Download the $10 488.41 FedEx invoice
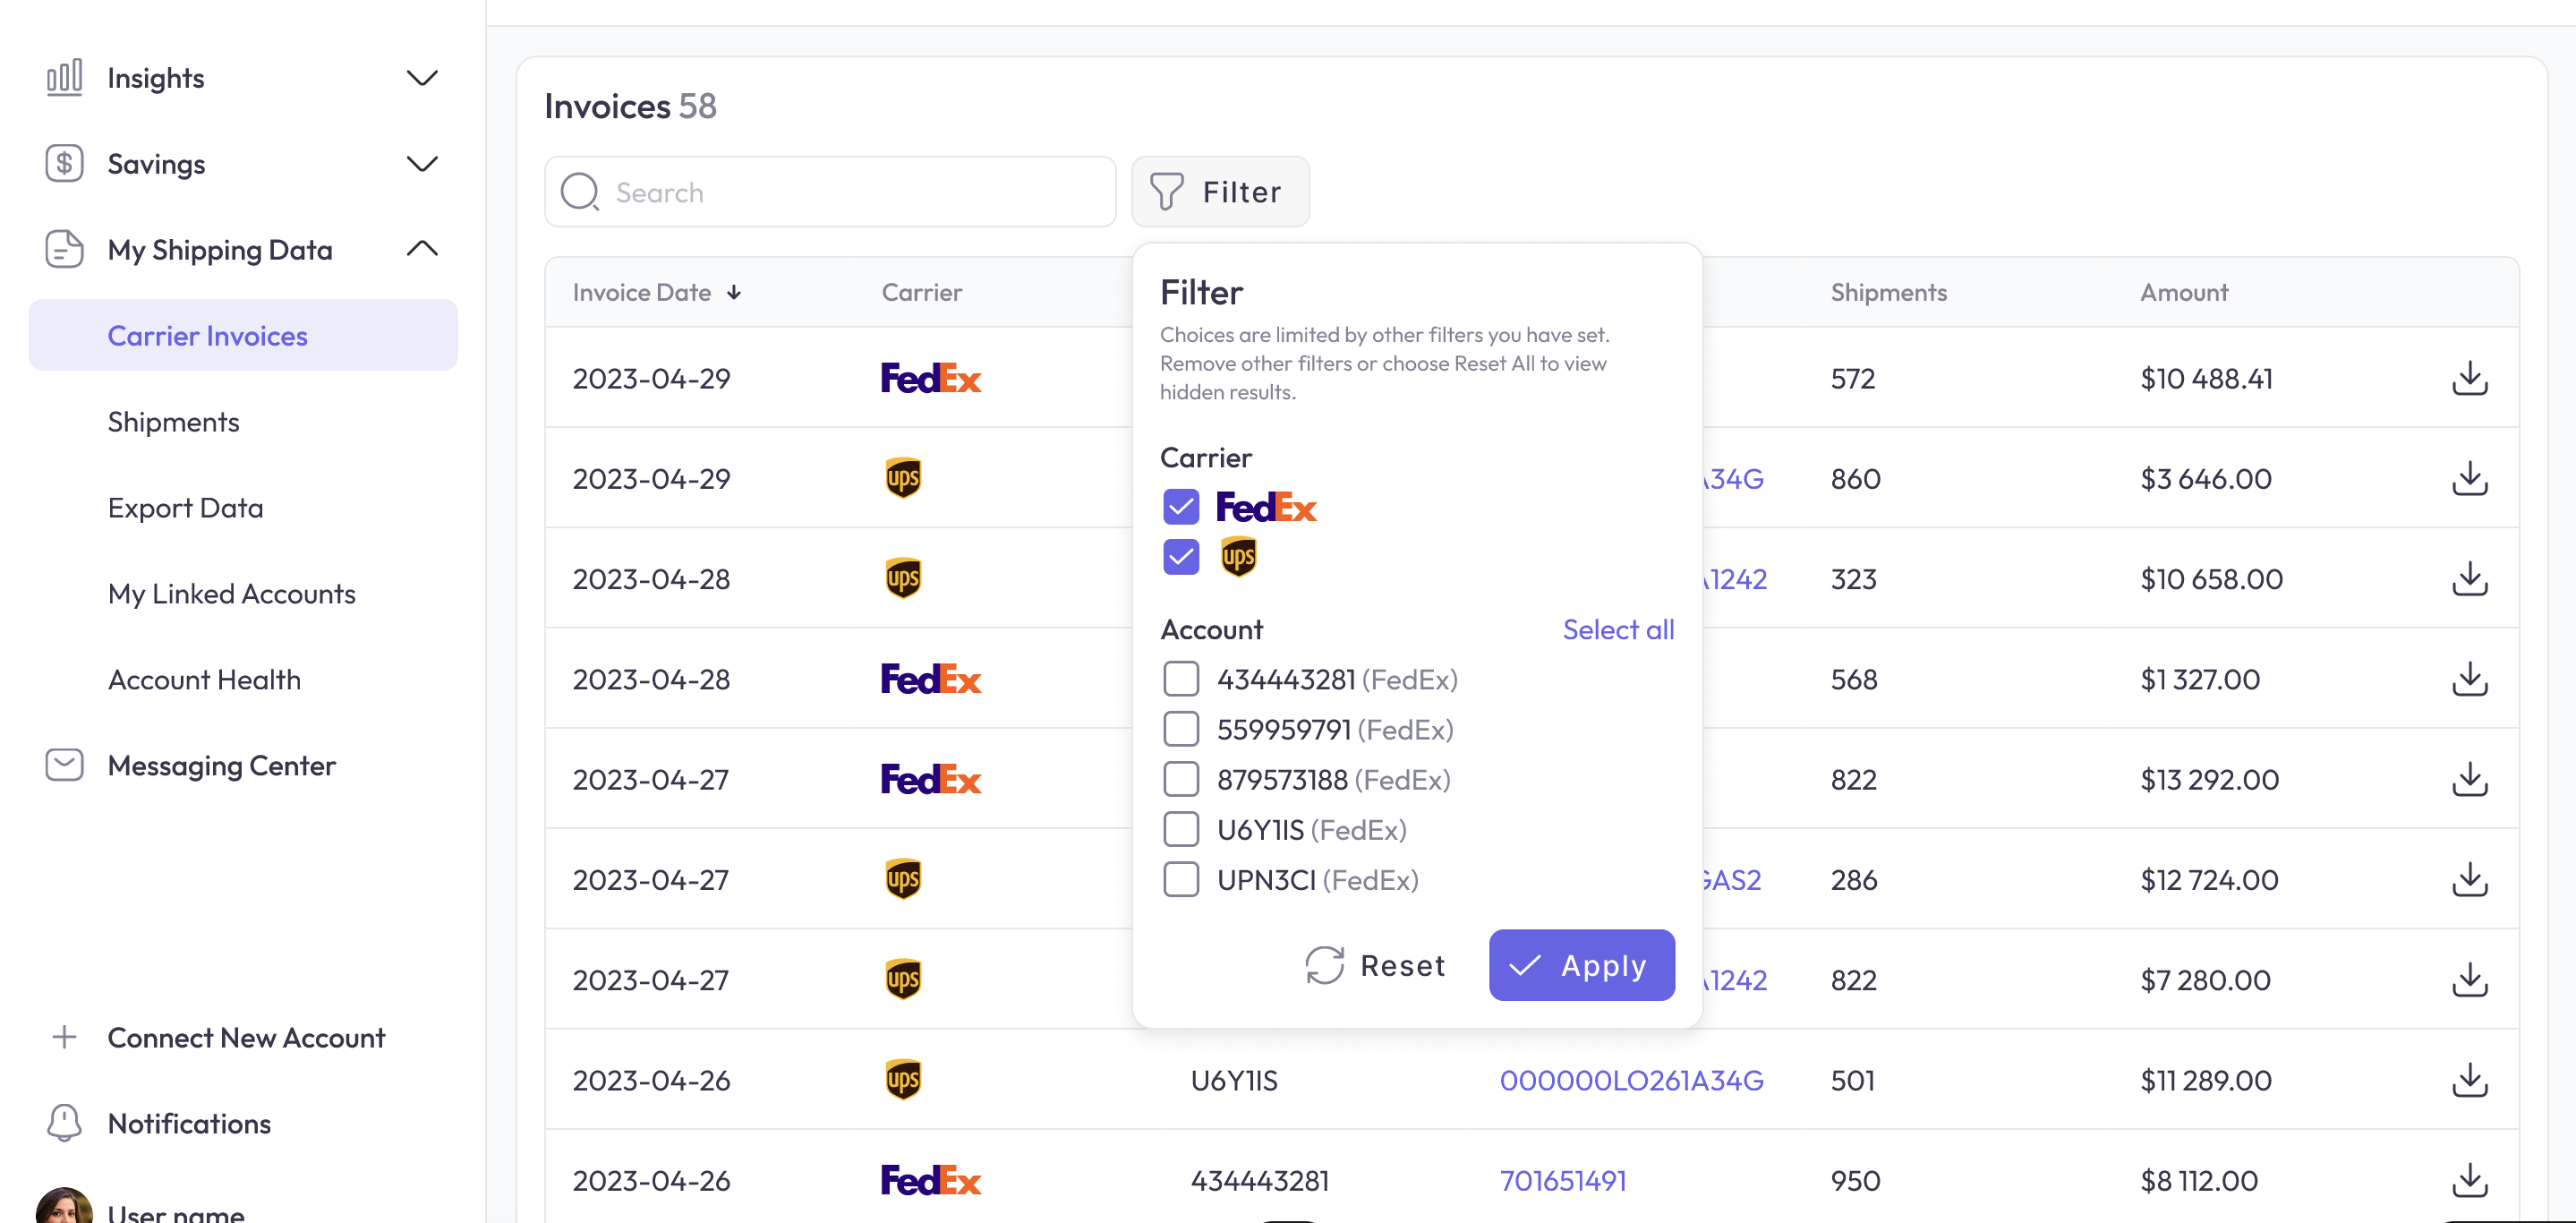This screenshot has height=1223, width=2576. (x=2469, y=378)
